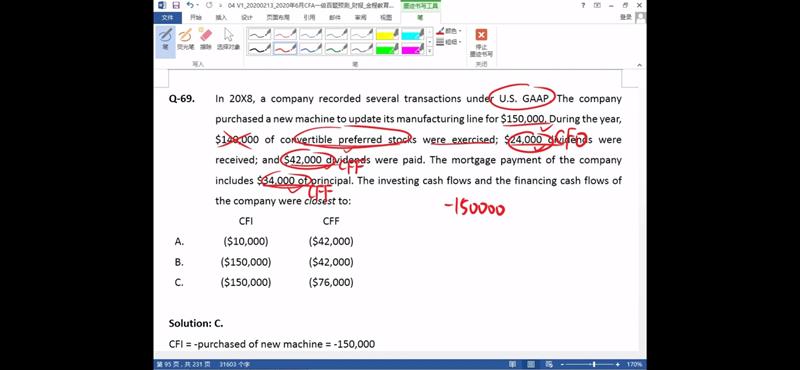Switch to Read Mode view in status bar

(x=512, y=364)
